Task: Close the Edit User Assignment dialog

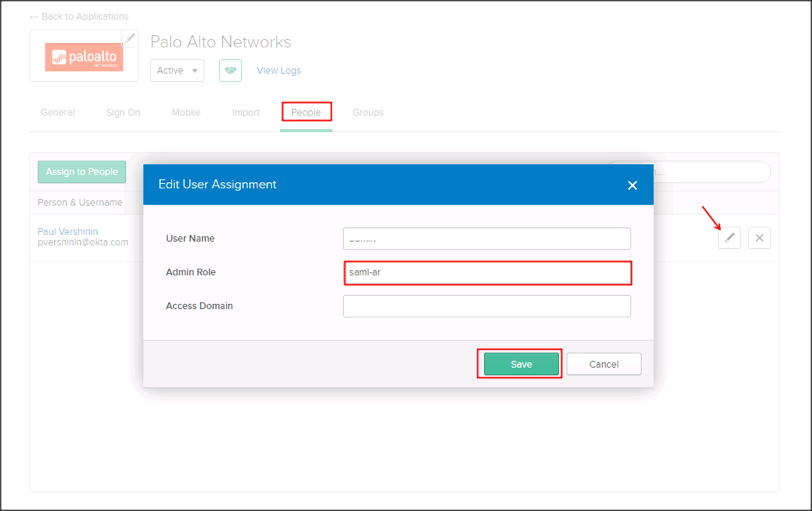Action: 632,185
